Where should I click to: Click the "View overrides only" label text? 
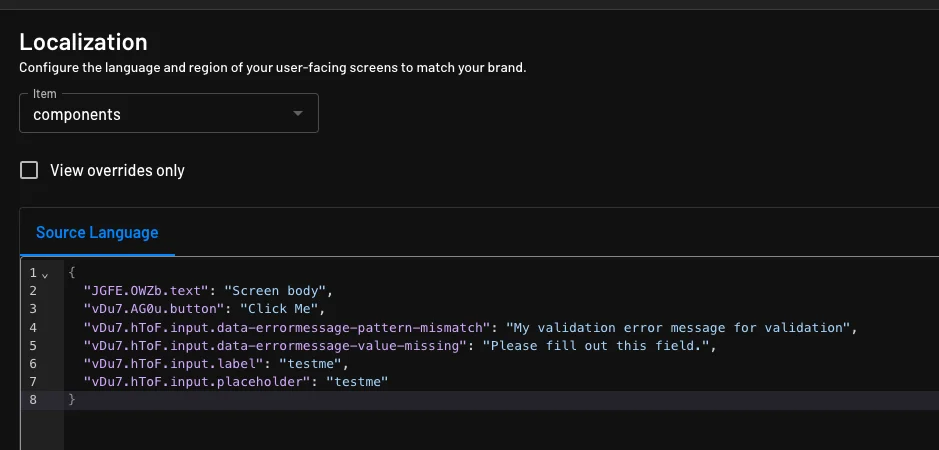[117, 170]
